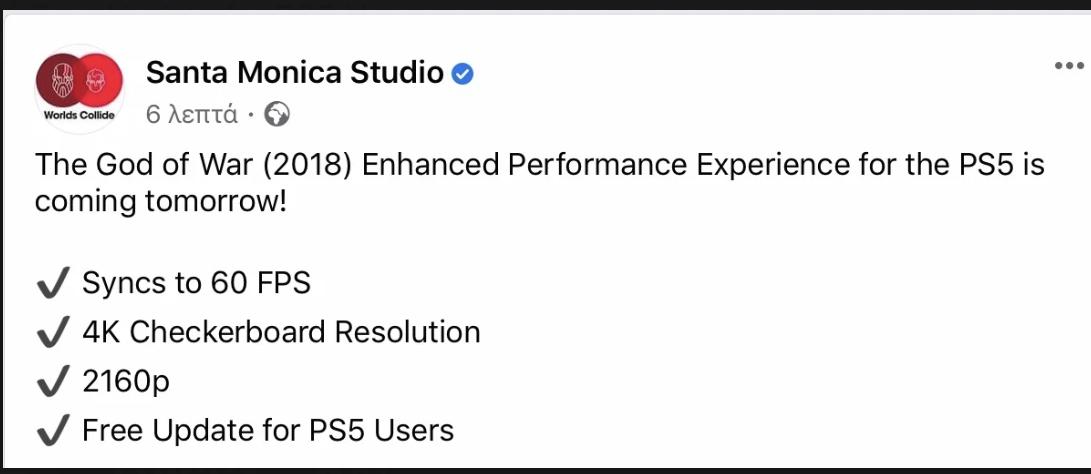Click the dark red Kratos face logo circle
Image resolution: width=1091 pixels, height=474 pixels.
coord(63,79)
